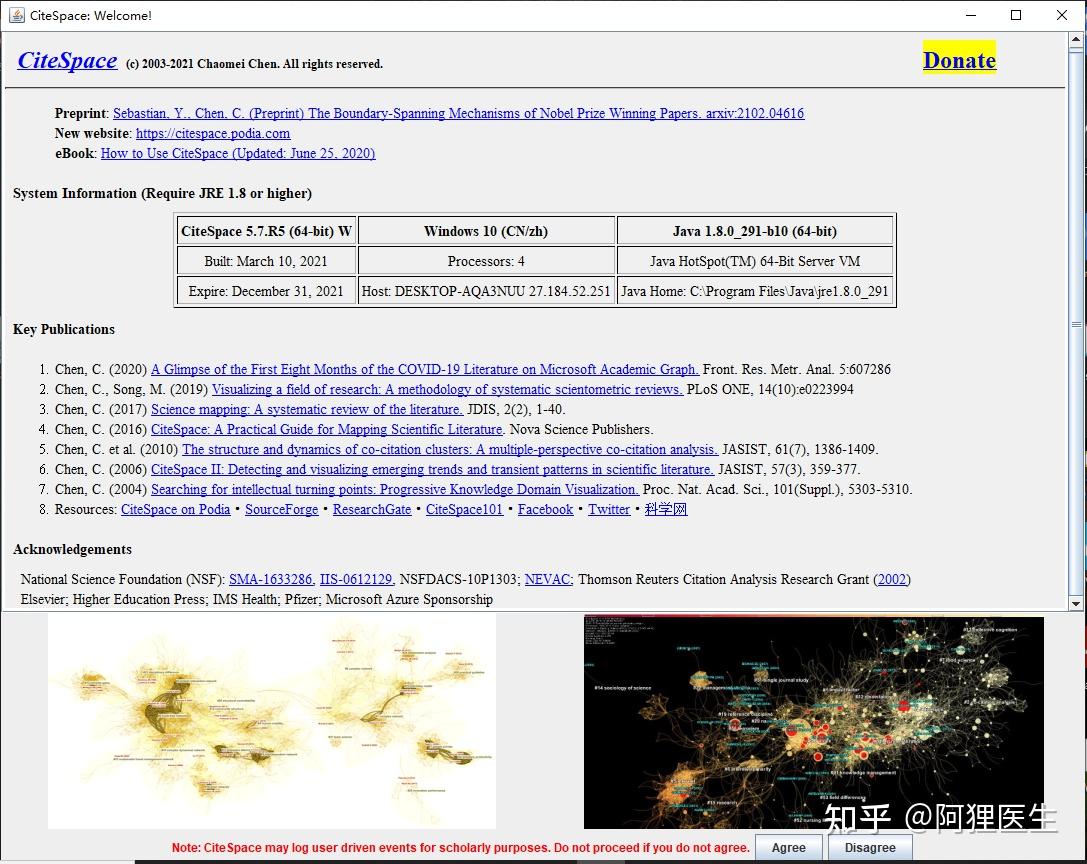Screen dimensions: 1087x864
Task: Open the CiteSpace101 resource link
Action: (464, 510)
